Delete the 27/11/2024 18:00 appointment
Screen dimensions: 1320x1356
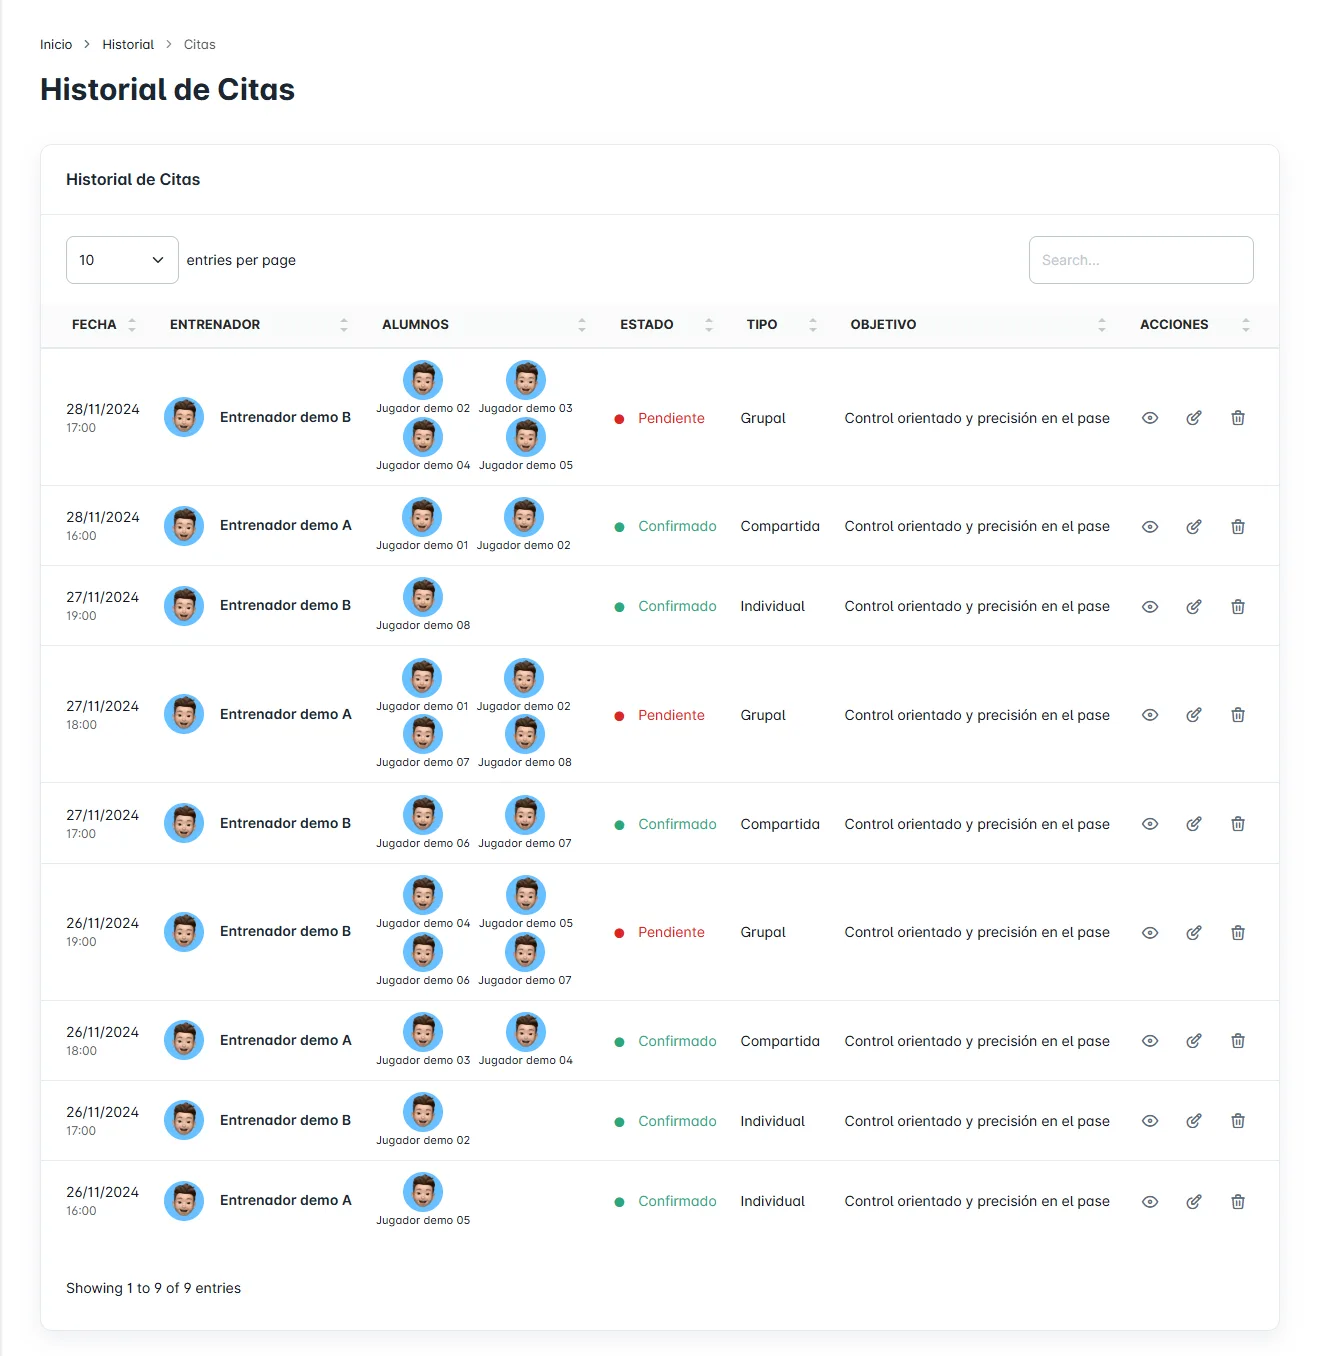tap(1238, 715)
